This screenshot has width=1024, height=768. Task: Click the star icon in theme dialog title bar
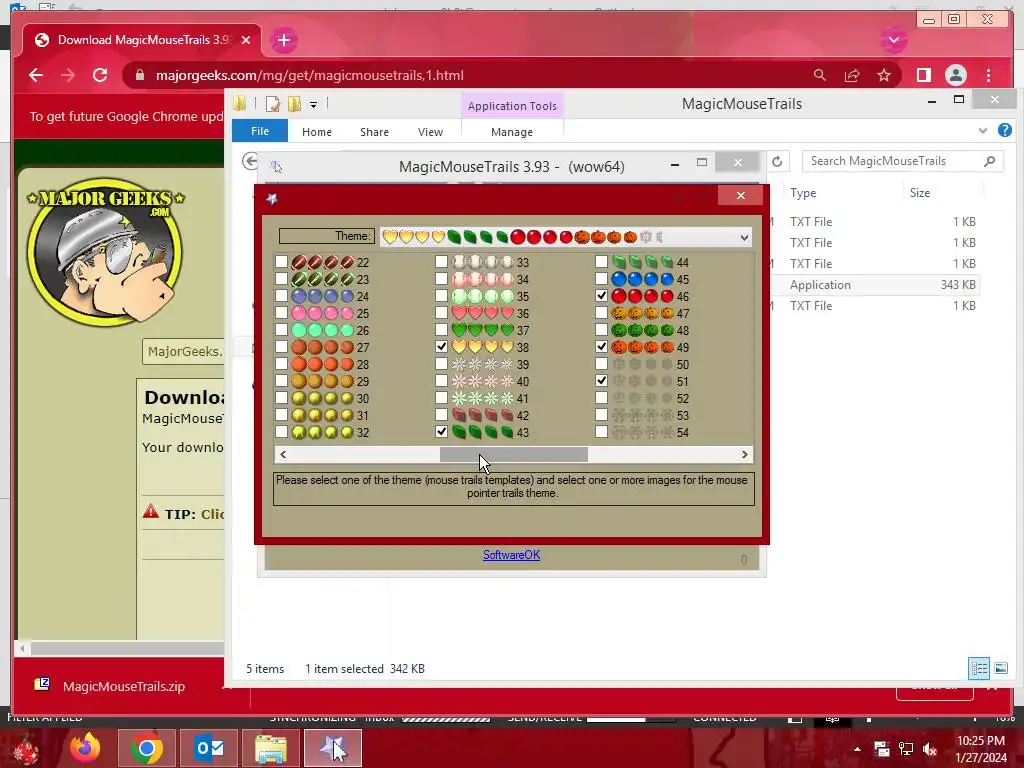272,198
